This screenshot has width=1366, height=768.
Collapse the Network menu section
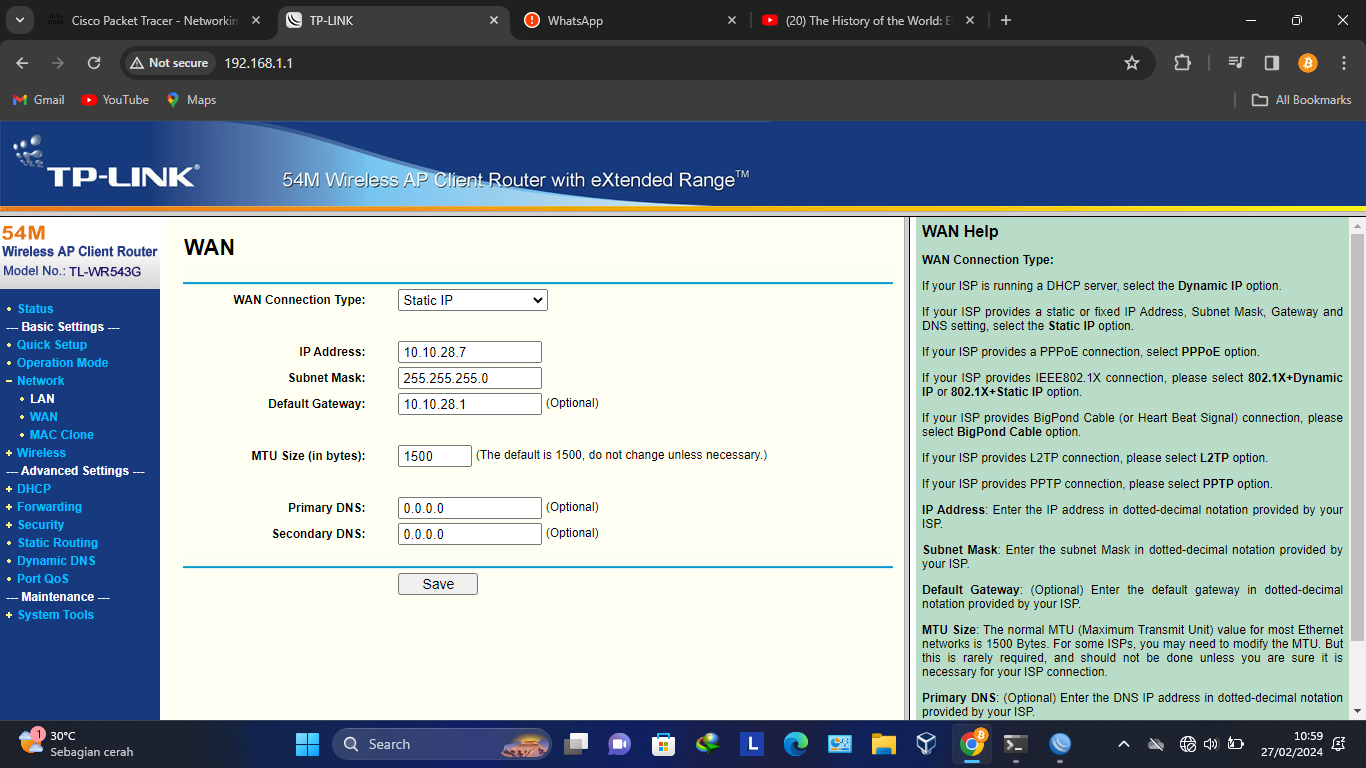40,381
